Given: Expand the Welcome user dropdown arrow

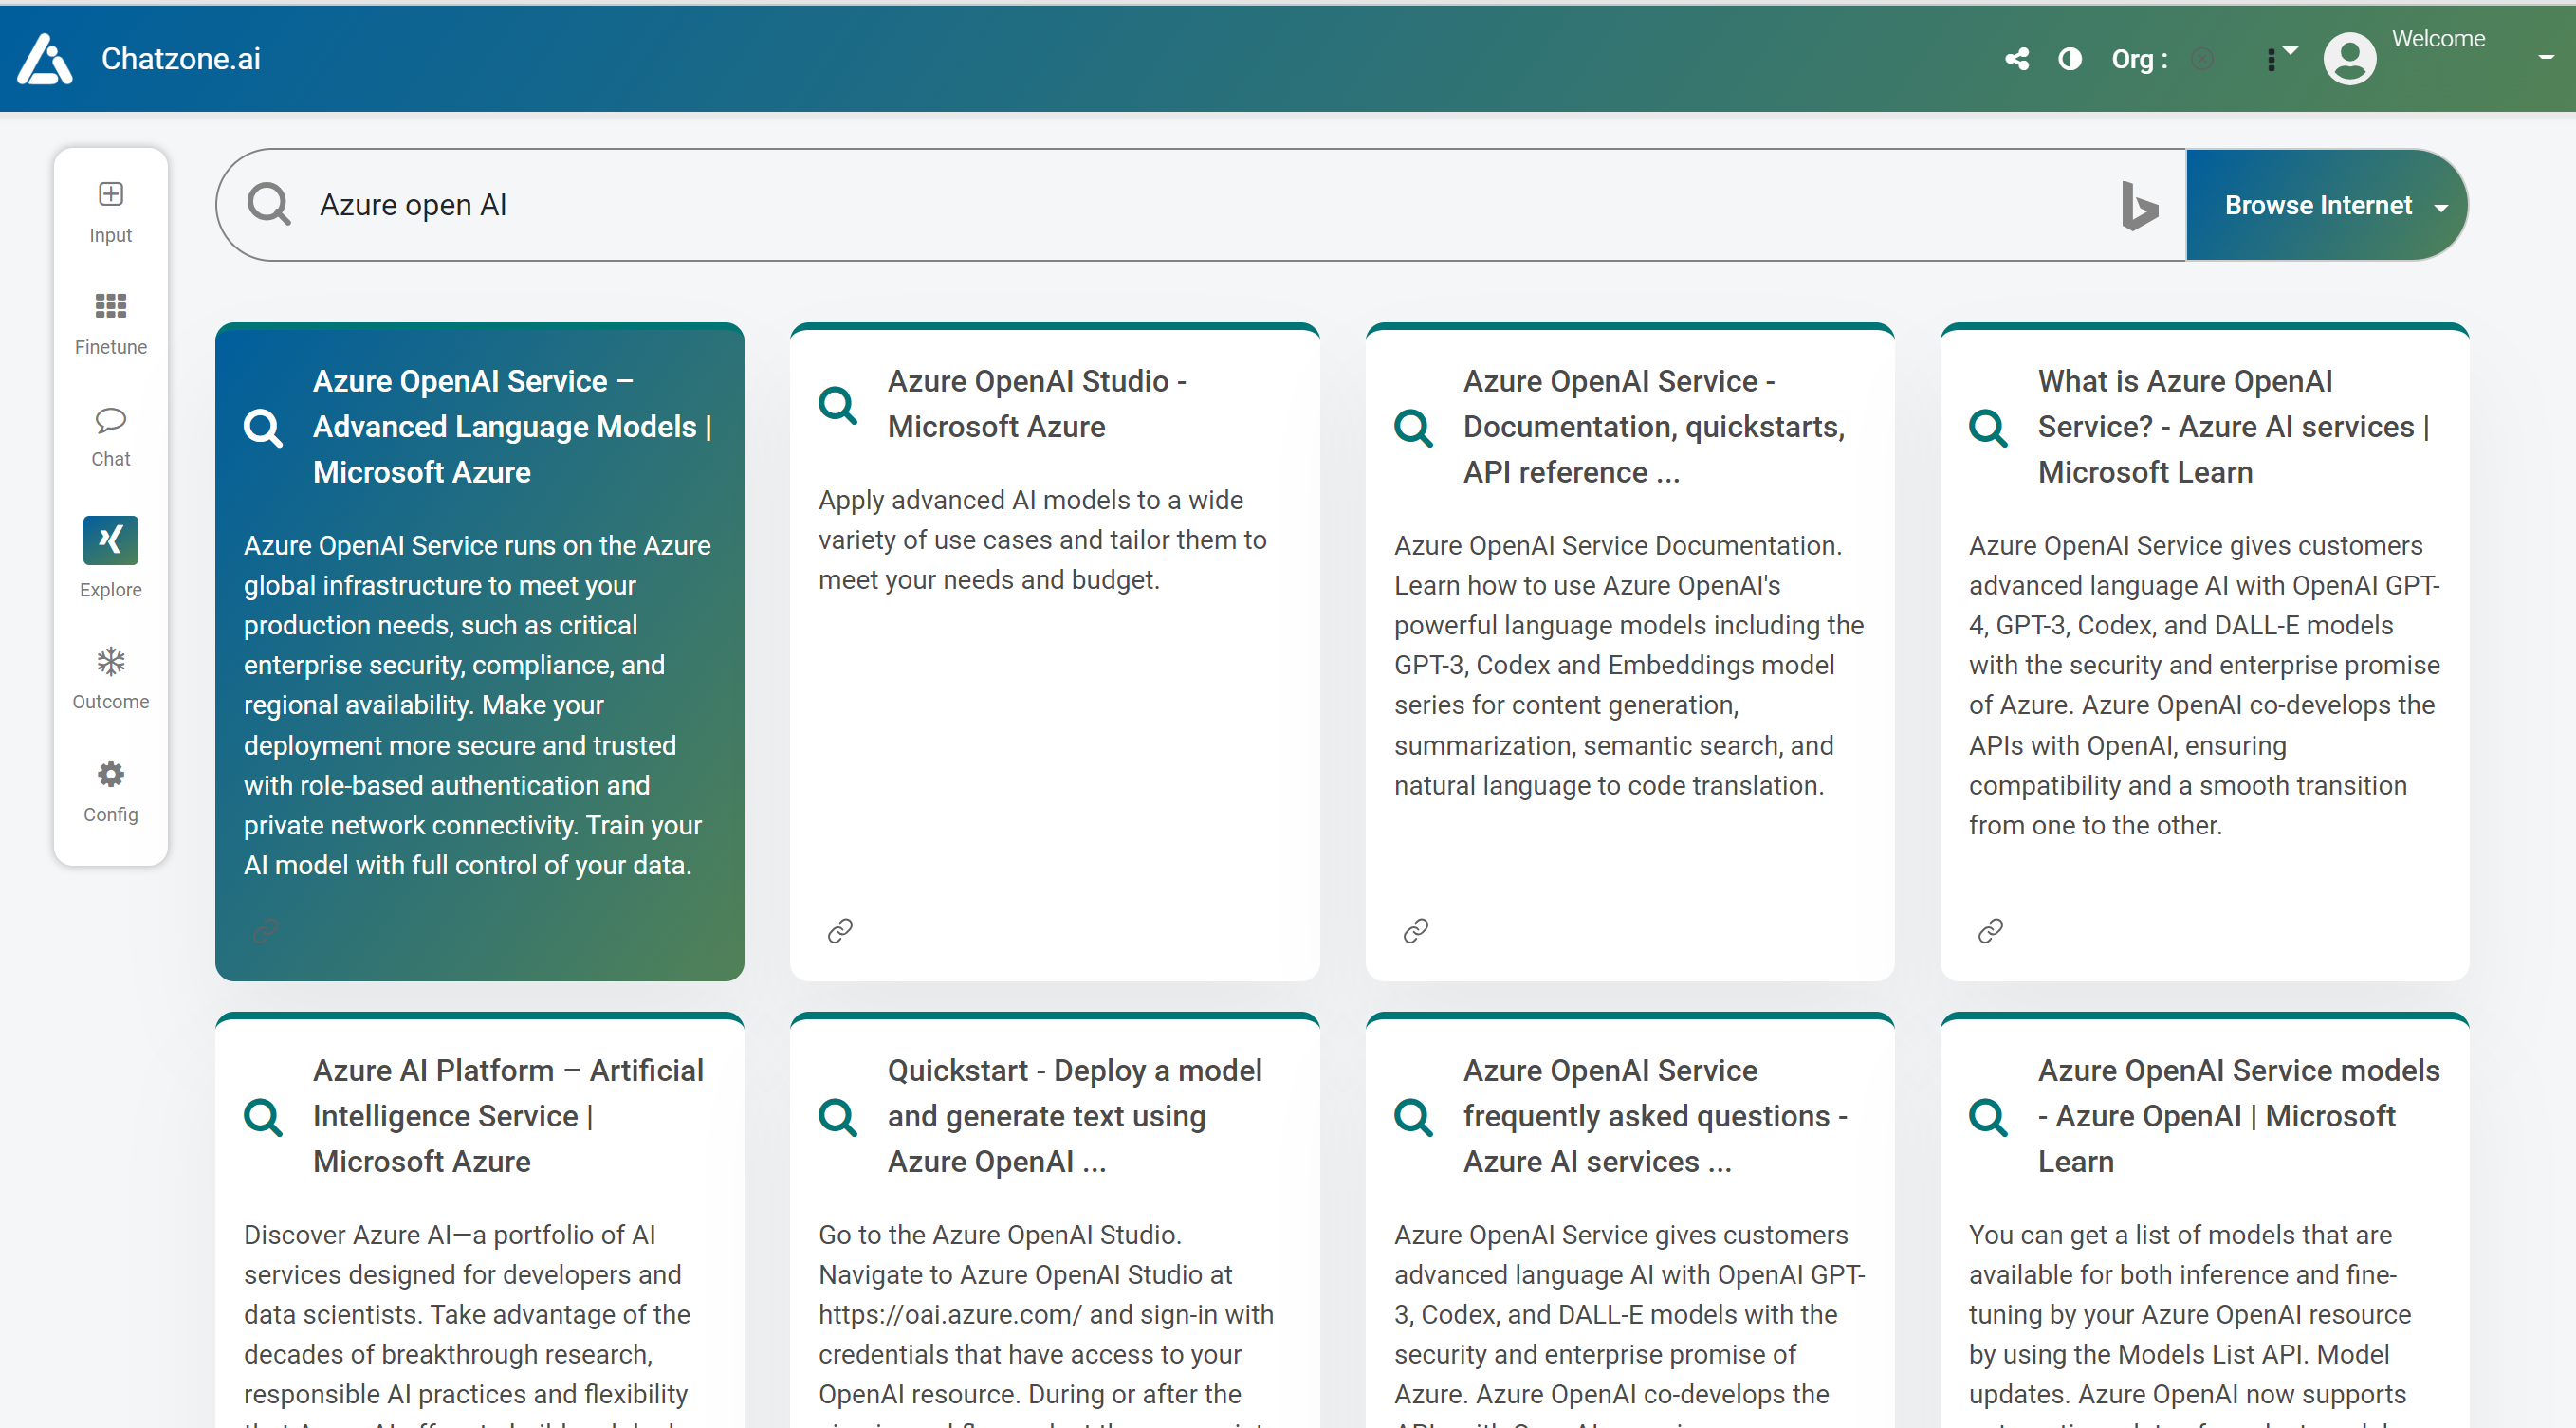Looking at the screenshot, I should 2546,58.
